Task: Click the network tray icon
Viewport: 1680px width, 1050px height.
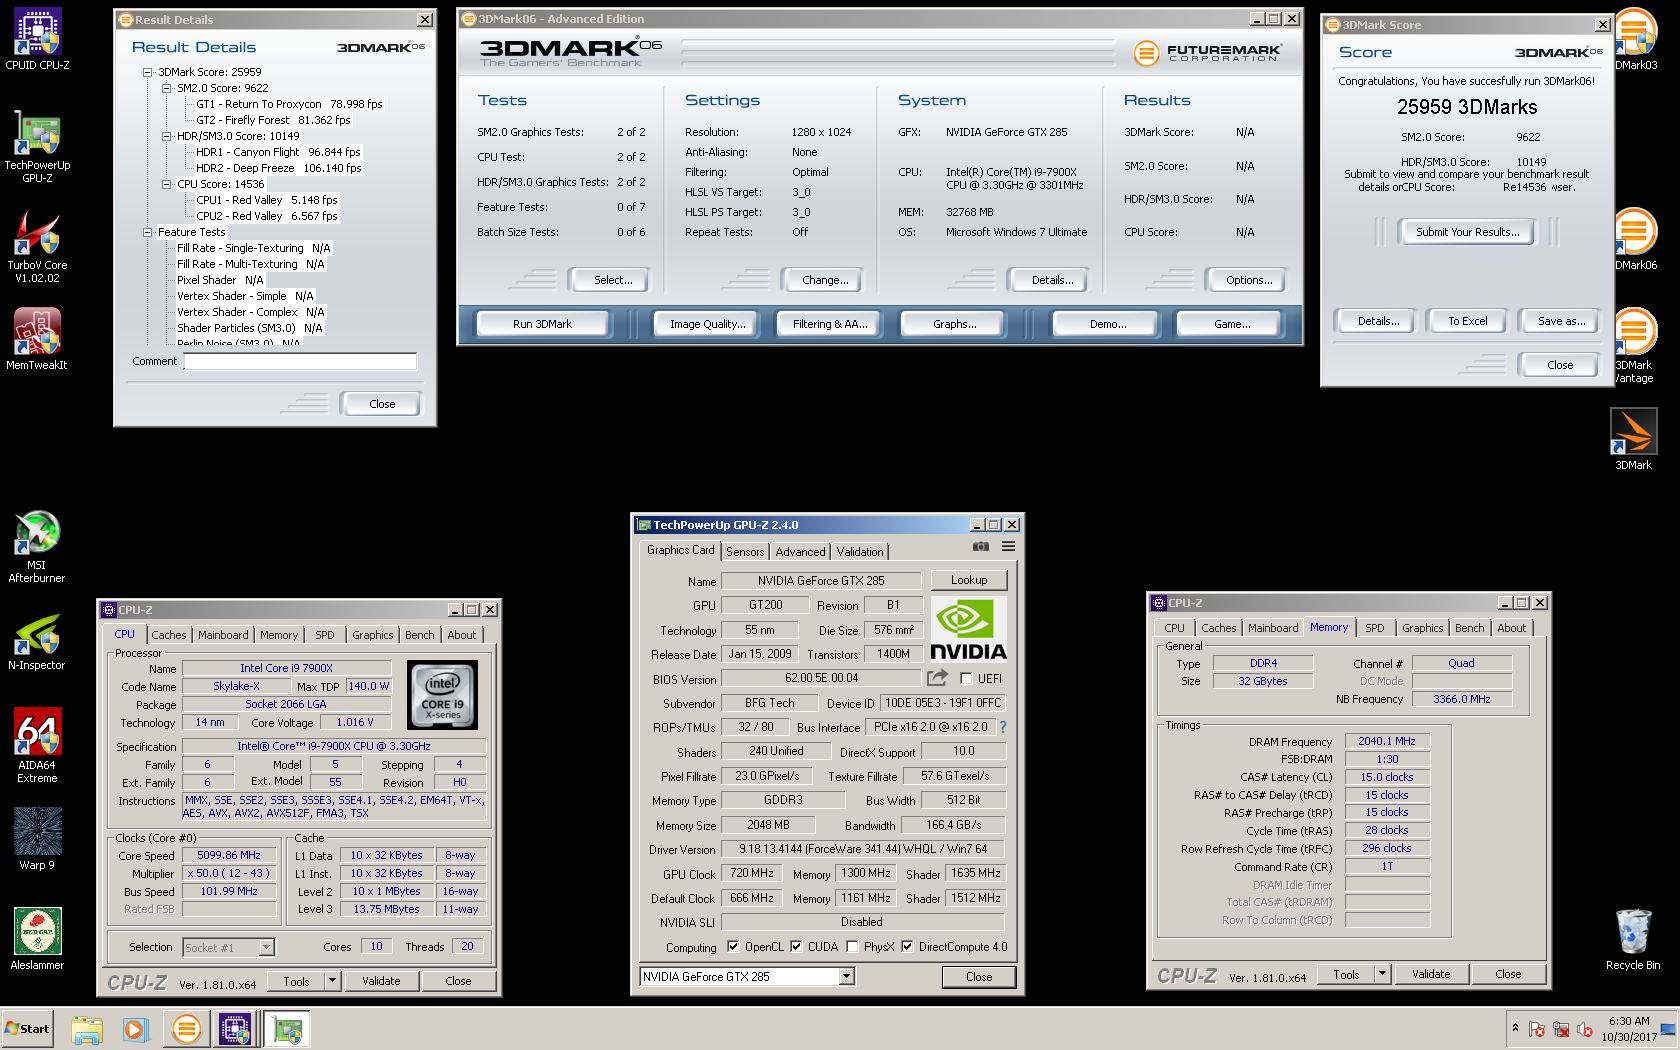Action: [x=1561, y=1029]
